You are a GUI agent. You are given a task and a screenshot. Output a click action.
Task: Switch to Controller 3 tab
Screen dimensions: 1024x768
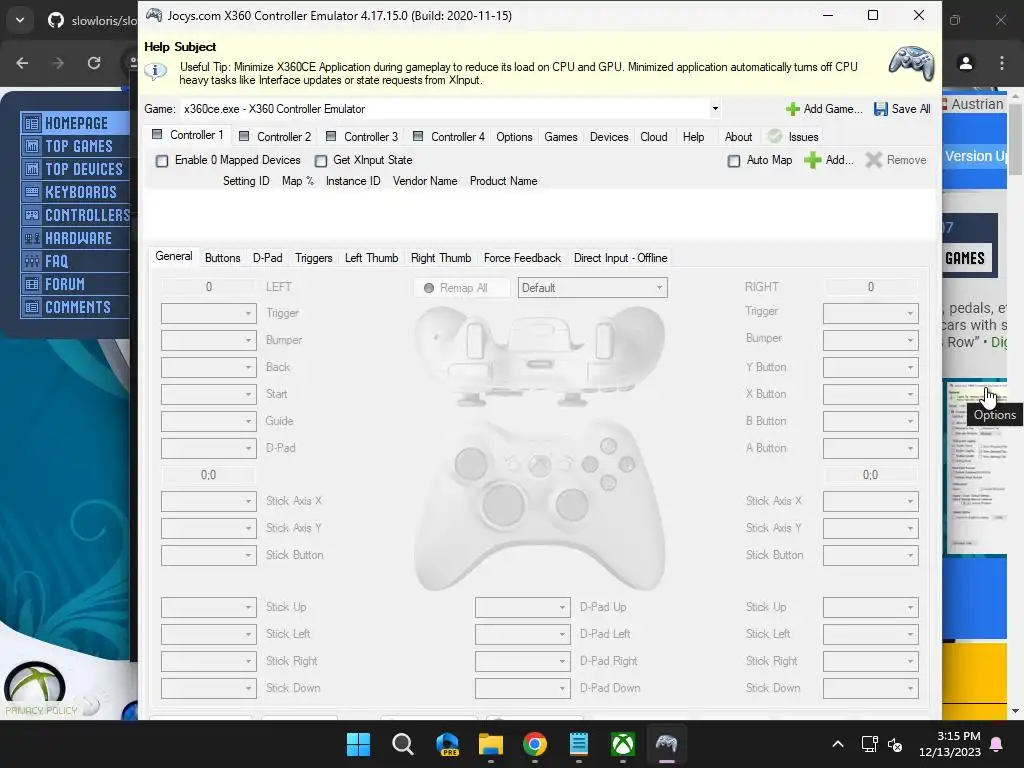tap(362, 136)
